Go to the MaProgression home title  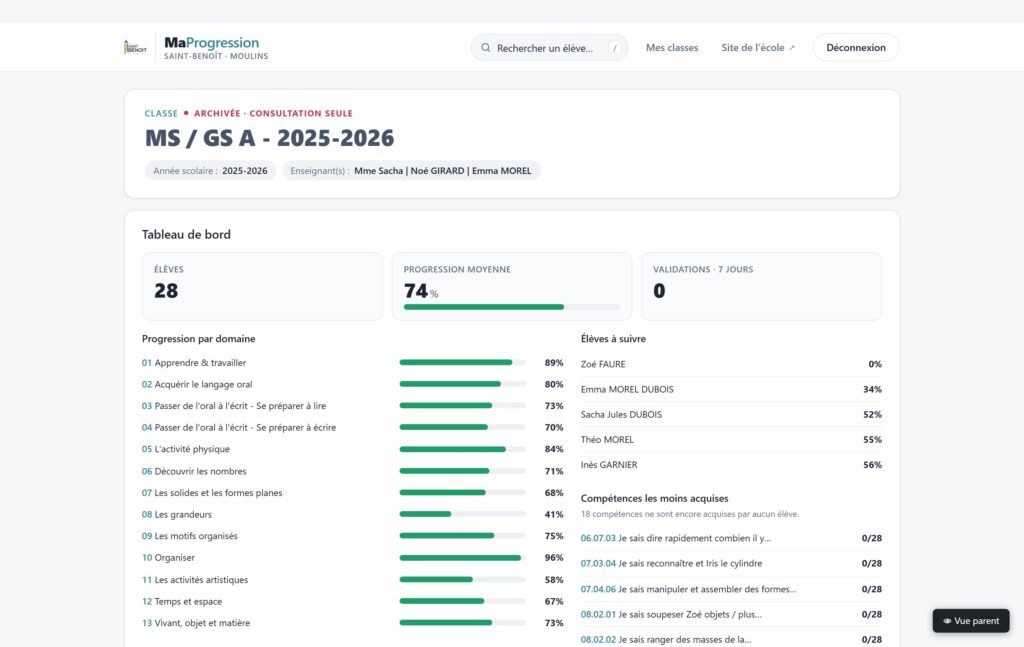[x=212, y=42]
